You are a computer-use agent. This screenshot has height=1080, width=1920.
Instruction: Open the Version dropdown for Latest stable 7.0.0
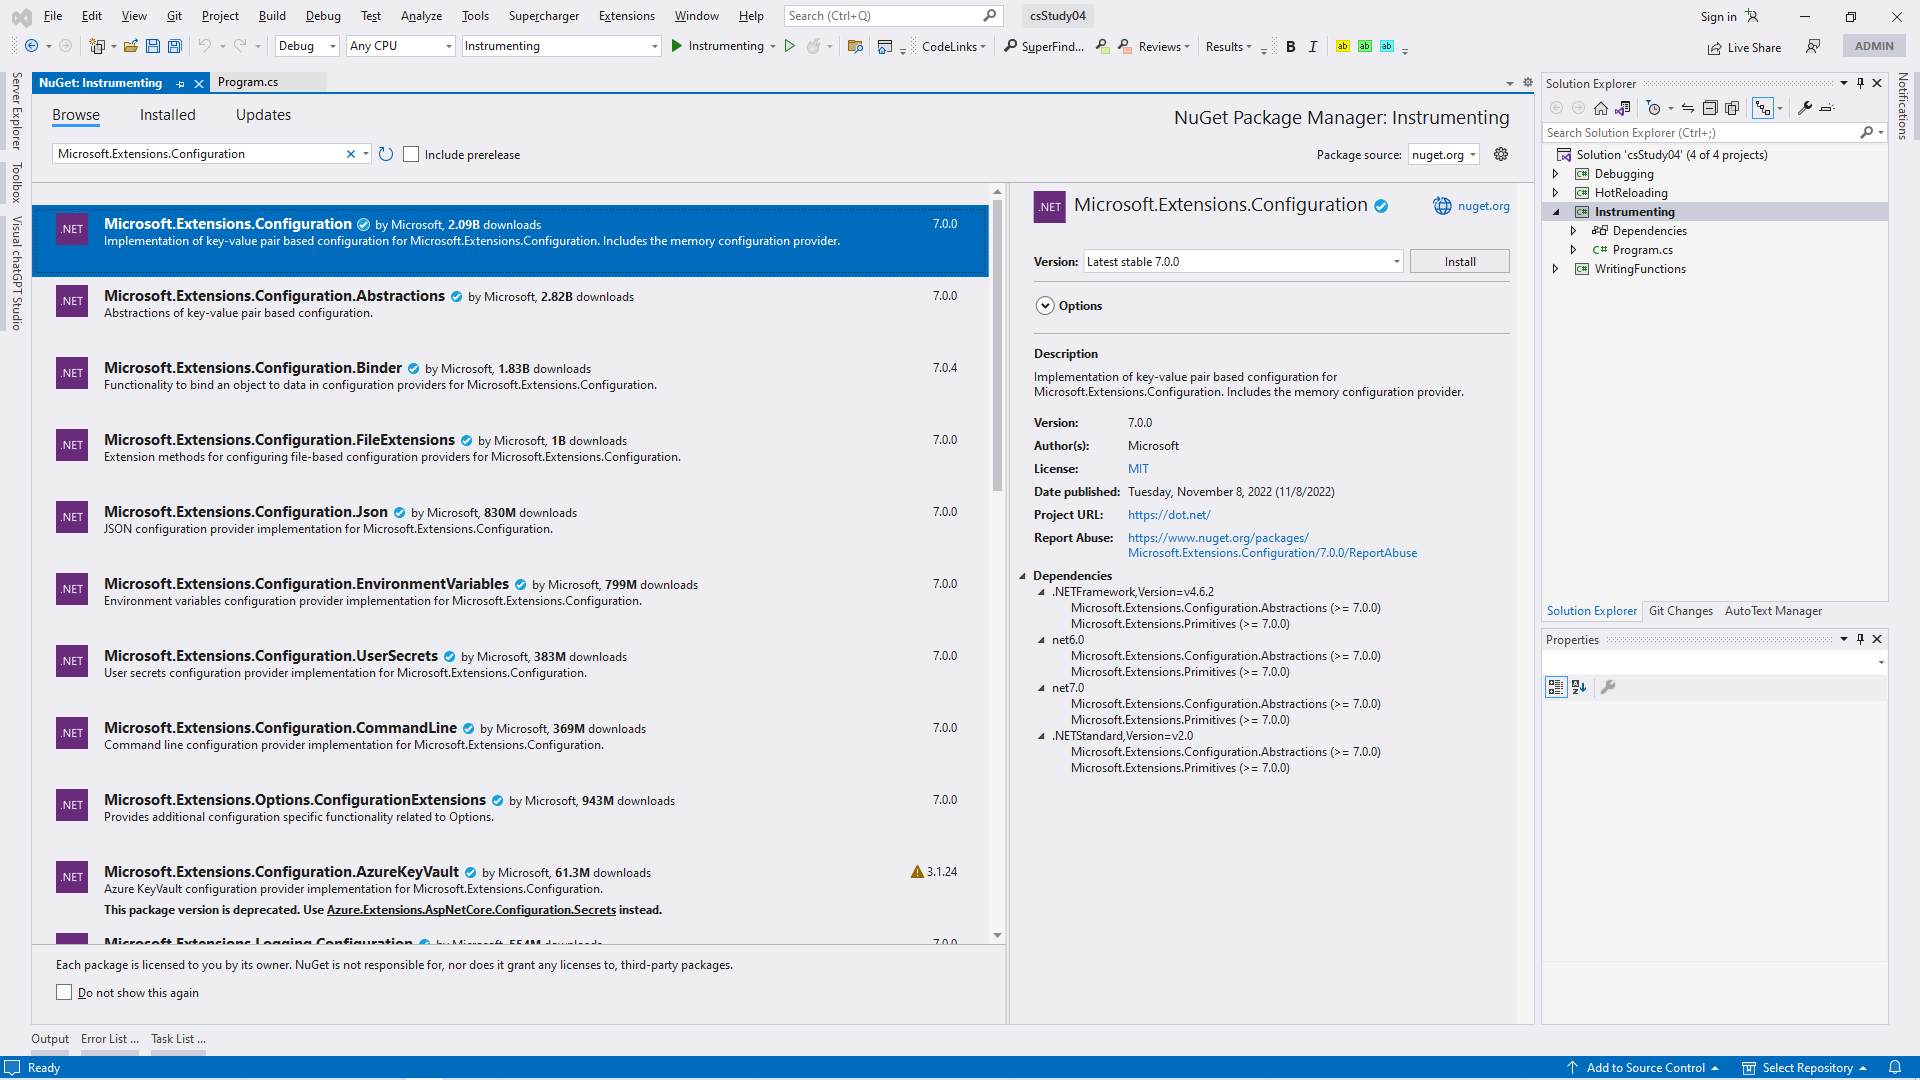click(x=1396, y=262)
